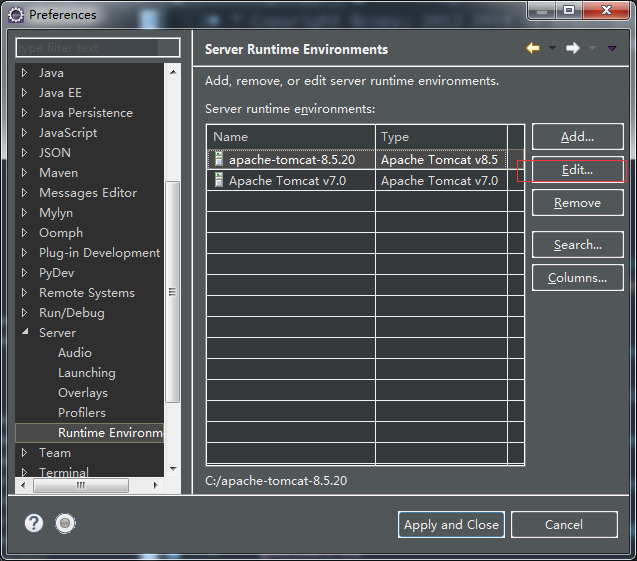The image size is (637, 561).
Task: Expand the Maven tree node
Action: (24, 173)
